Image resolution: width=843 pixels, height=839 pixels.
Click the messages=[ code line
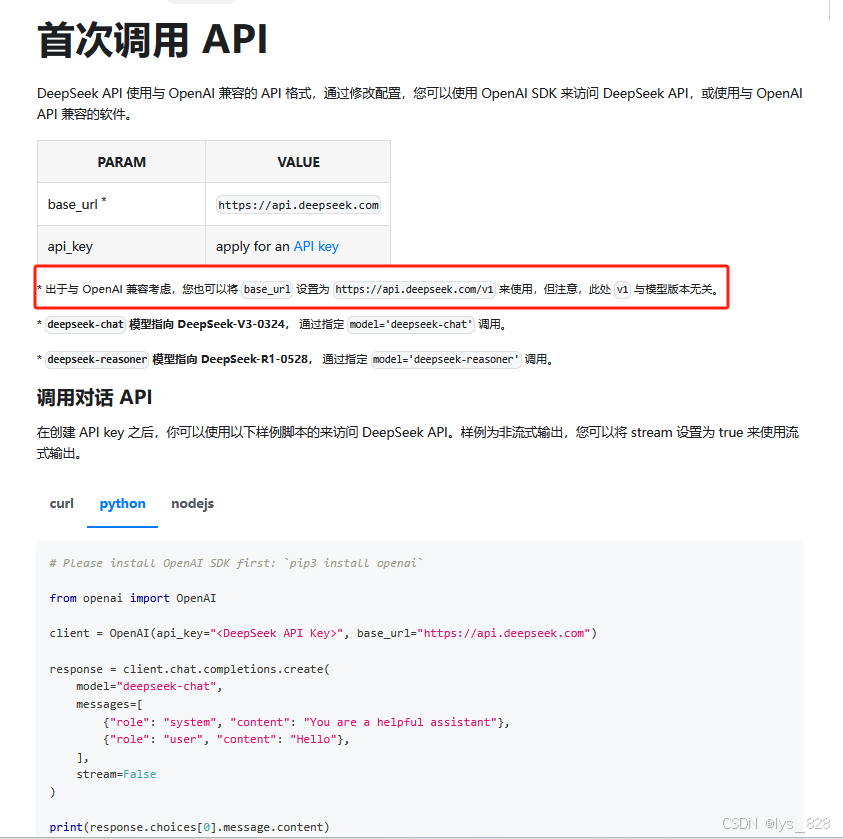109,704
